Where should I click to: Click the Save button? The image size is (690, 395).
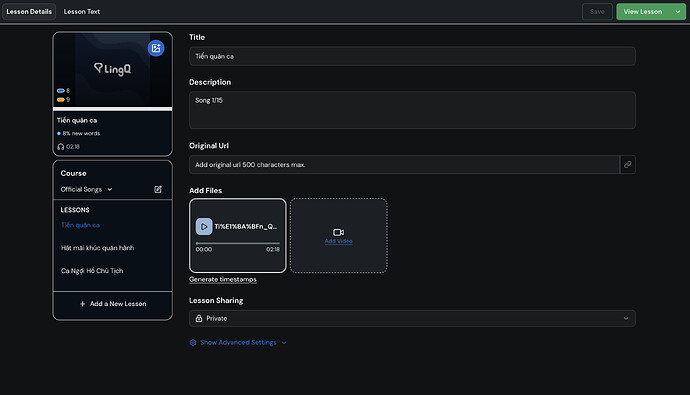pos(597,11)
